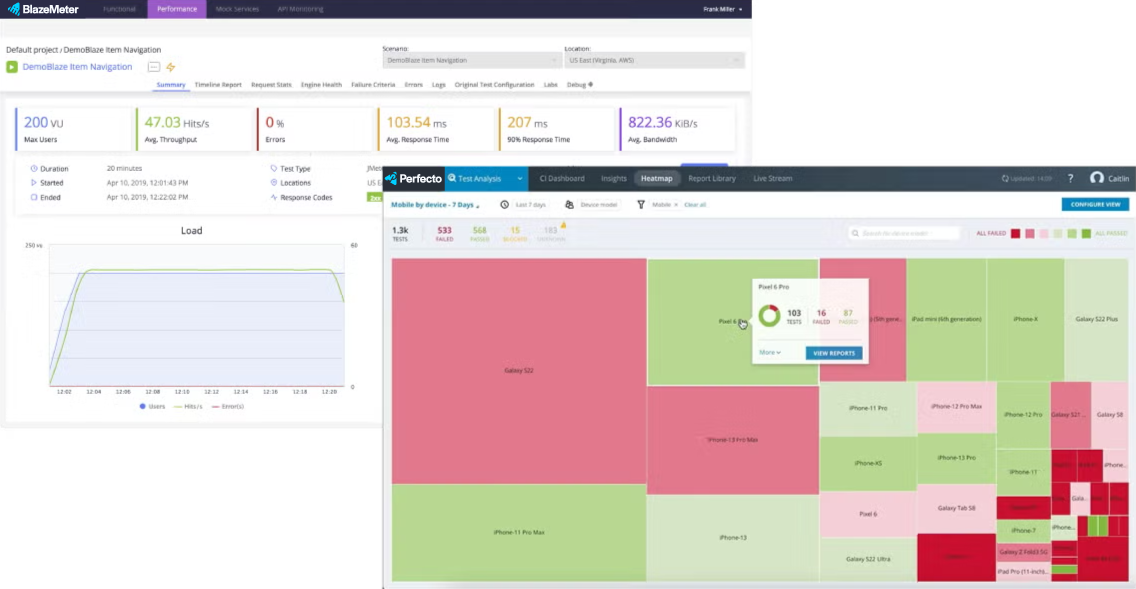Click the light pink heatmap legend swatch
Screen dimensions: 1136x589
(1044, 233)
